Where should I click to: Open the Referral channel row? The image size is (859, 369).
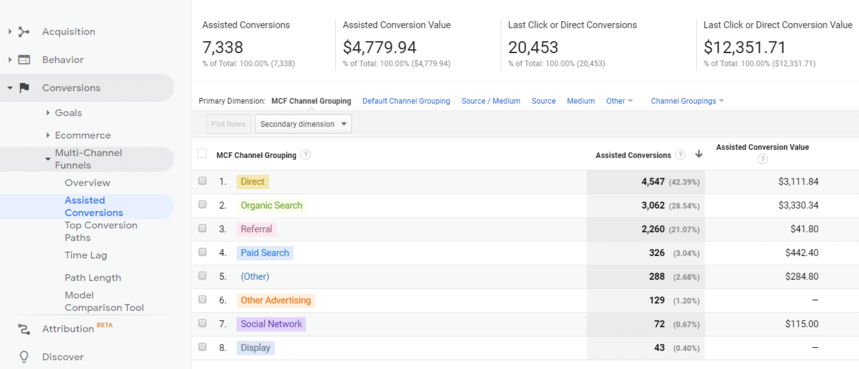click(x=256, y=229)
